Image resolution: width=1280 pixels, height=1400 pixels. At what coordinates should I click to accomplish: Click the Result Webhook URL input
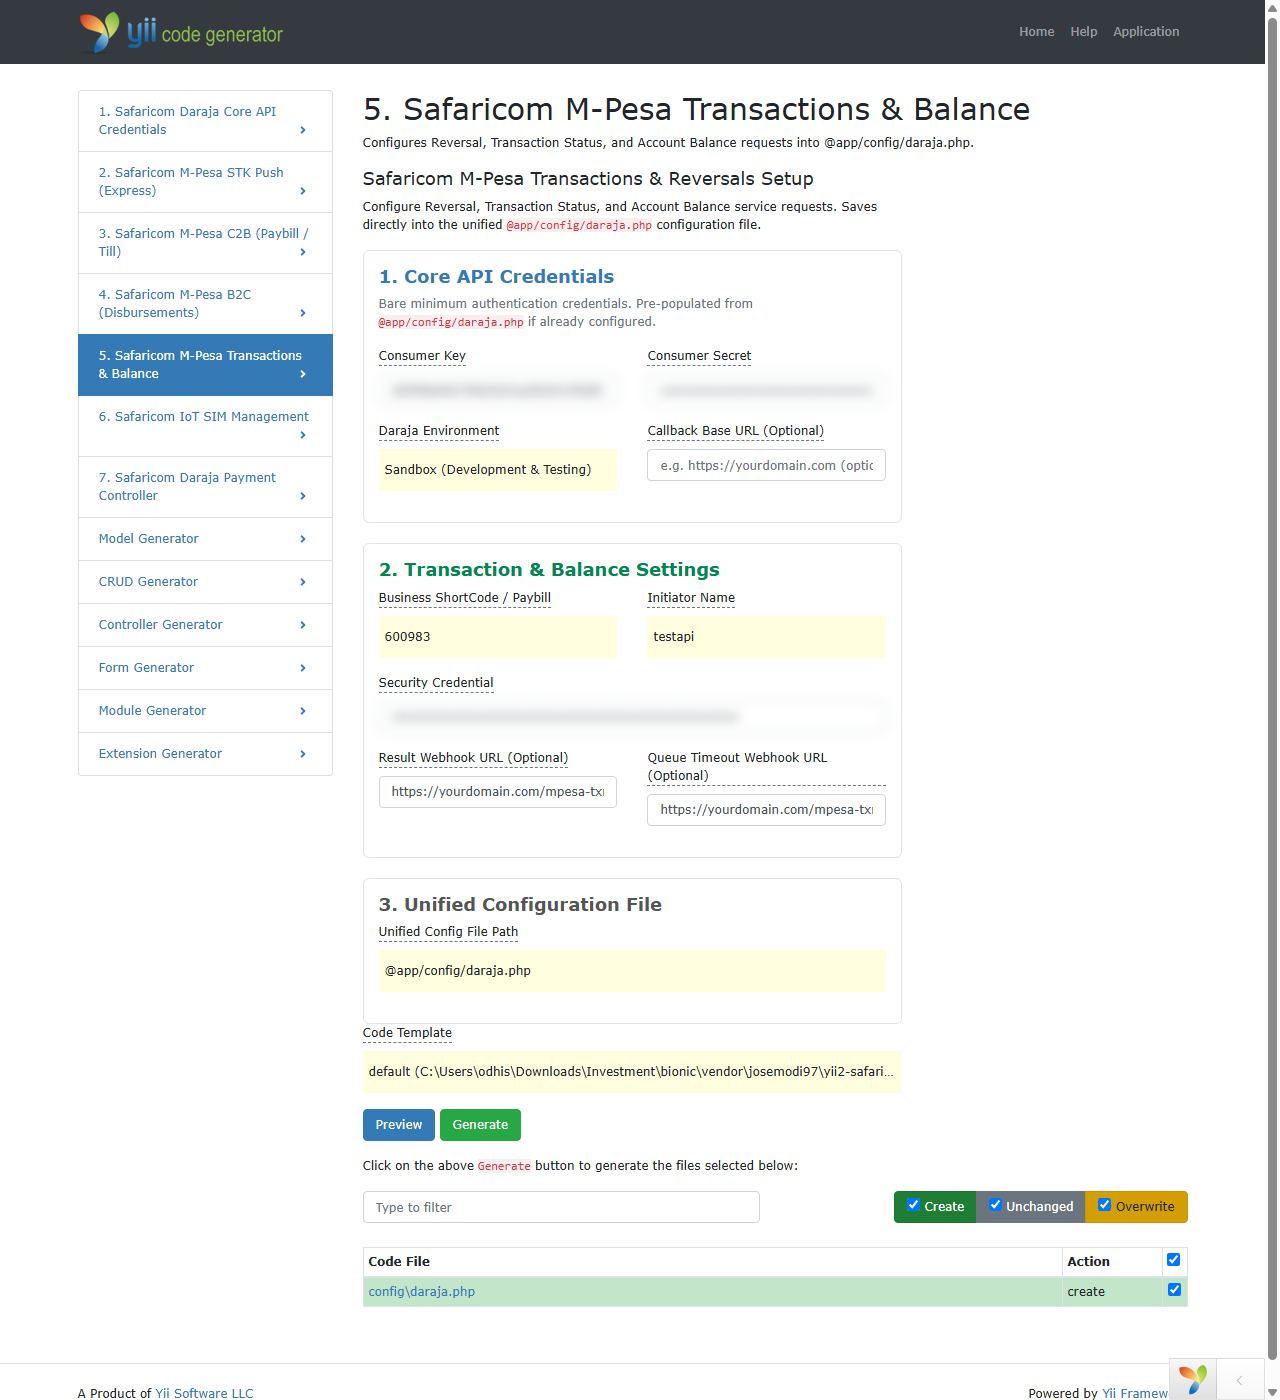(x=498, y=791)
